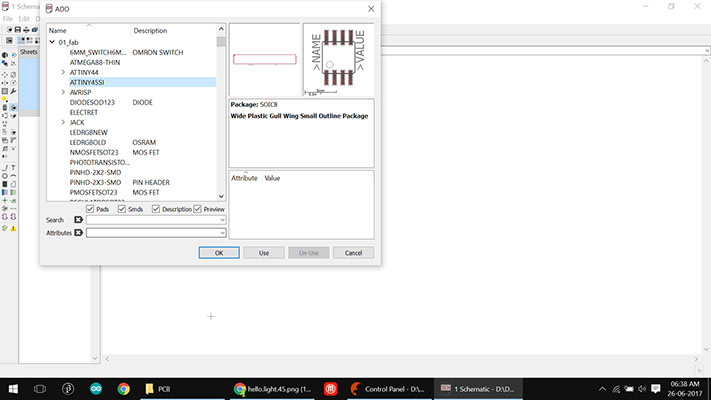Select the Line drawing tool
Viewport: 711px width, 400px height.
pos(5,168)
